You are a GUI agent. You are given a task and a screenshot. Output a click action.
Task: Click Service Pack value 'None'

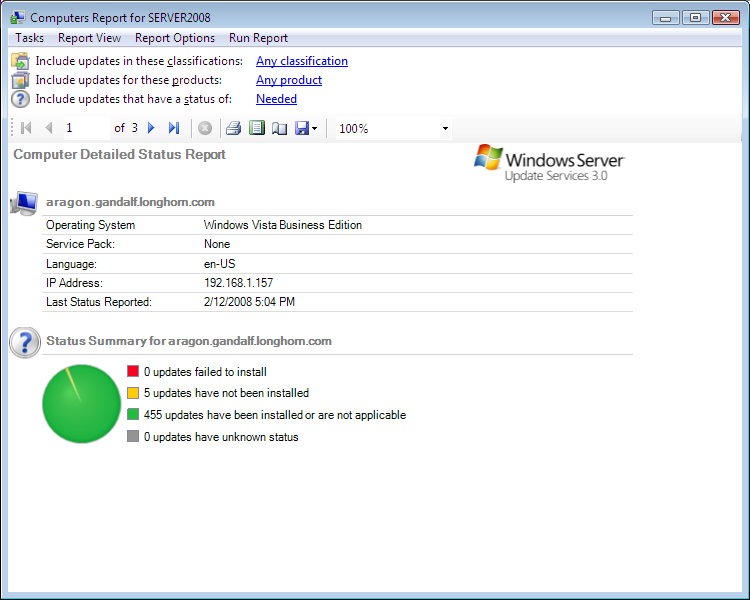pyautogui.click(x=217, y=244)
